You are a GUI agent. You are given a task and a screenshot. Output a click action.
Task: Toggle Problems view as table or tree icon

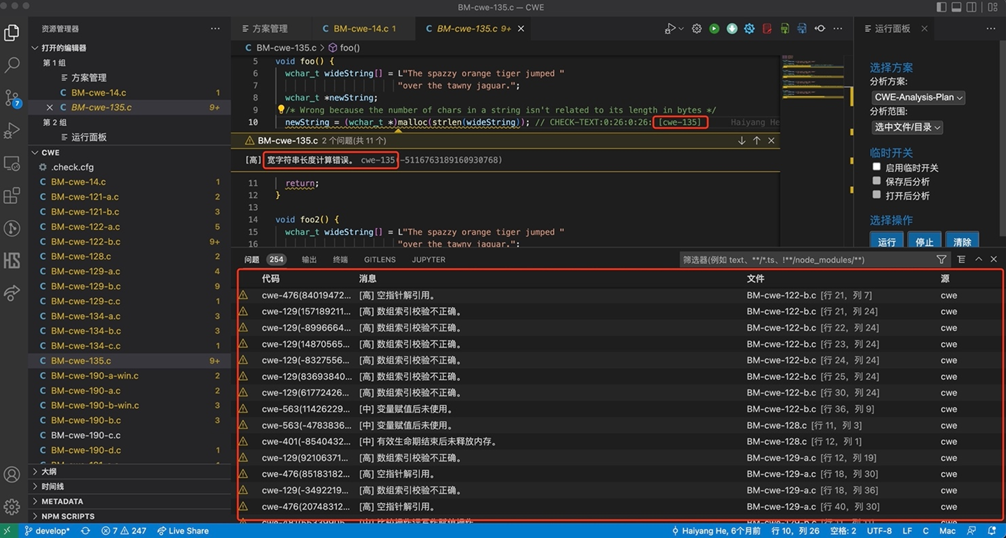[961, 260]
